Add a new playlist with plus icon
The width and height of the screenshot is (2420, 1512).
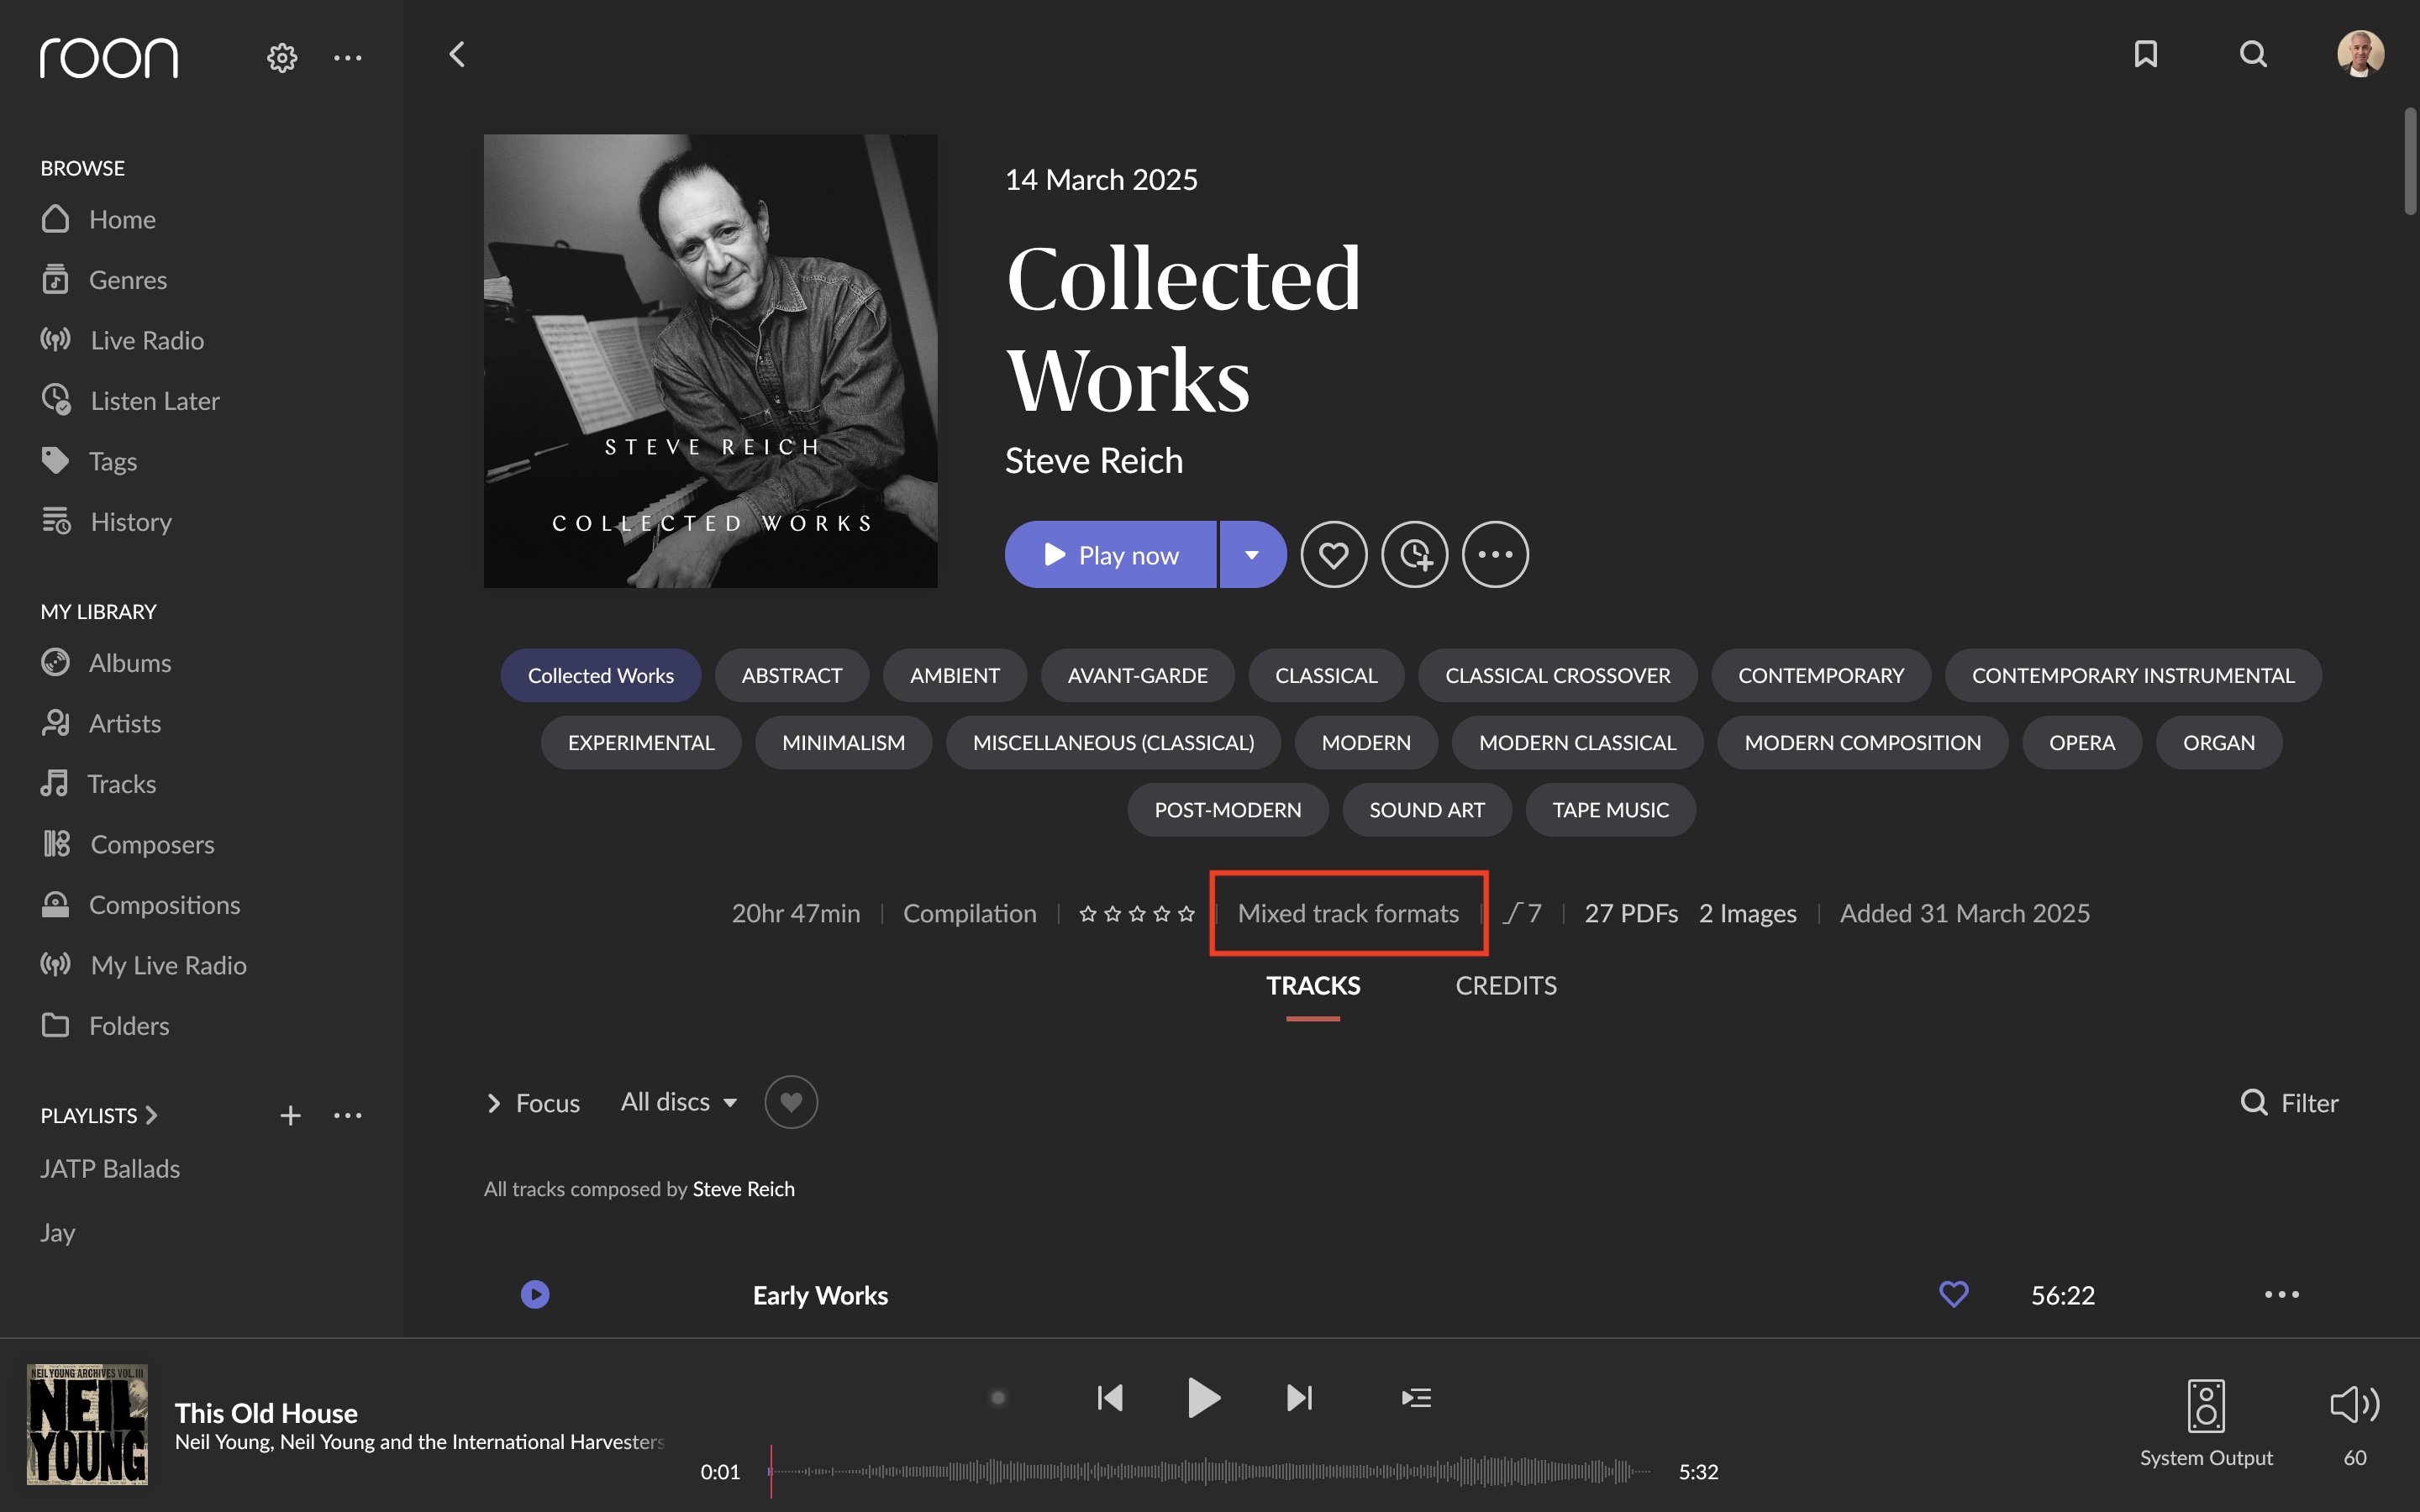pos(290,1115)
